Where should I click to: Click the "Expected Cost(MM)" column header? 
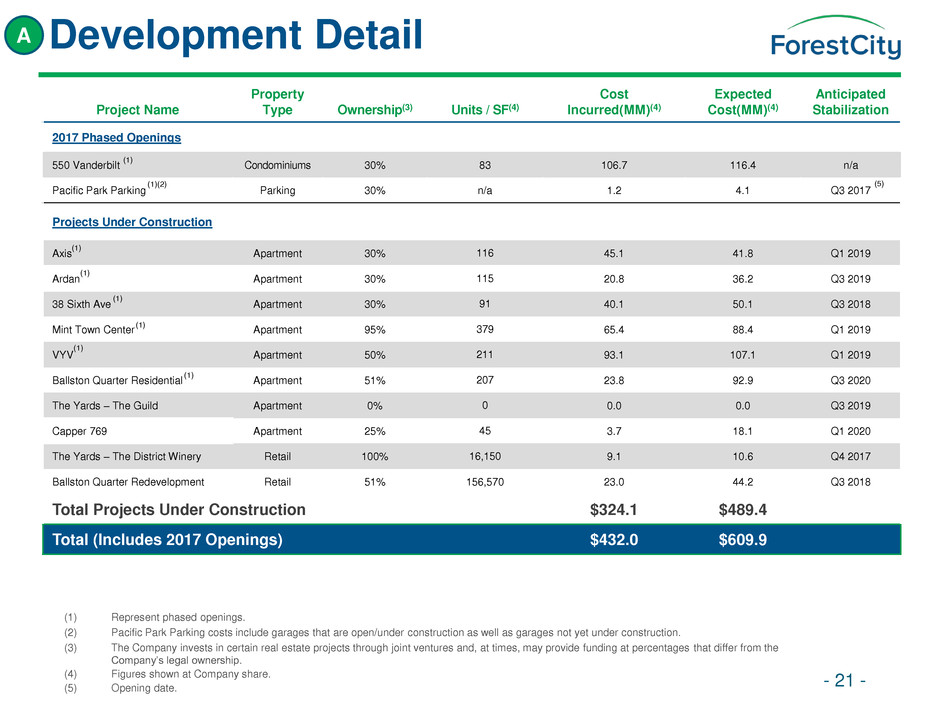click(743, 102)
